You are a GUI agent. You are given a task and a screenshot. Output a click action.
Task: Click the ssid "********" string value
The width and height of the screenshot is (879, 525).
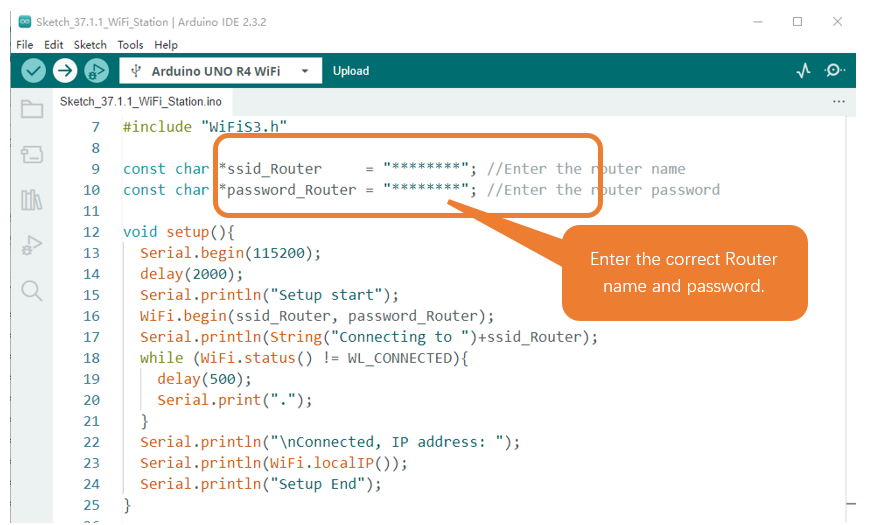coord(426,168)
